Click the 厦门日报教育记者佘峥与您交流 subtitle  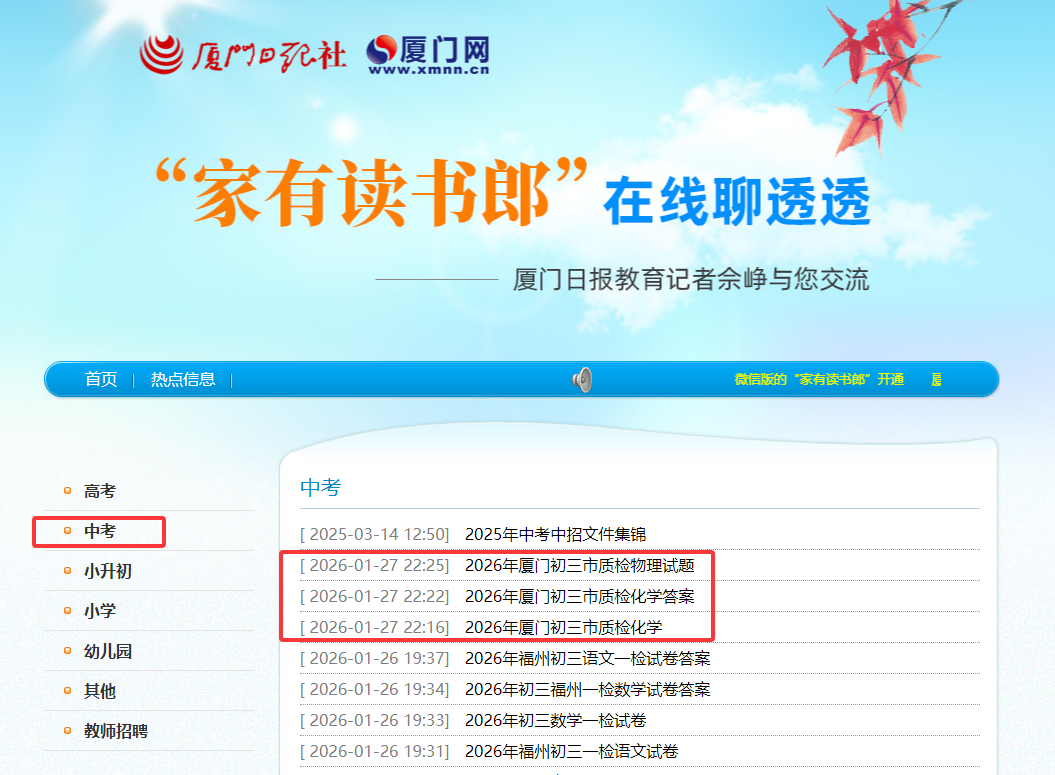(x=691, y=279)
